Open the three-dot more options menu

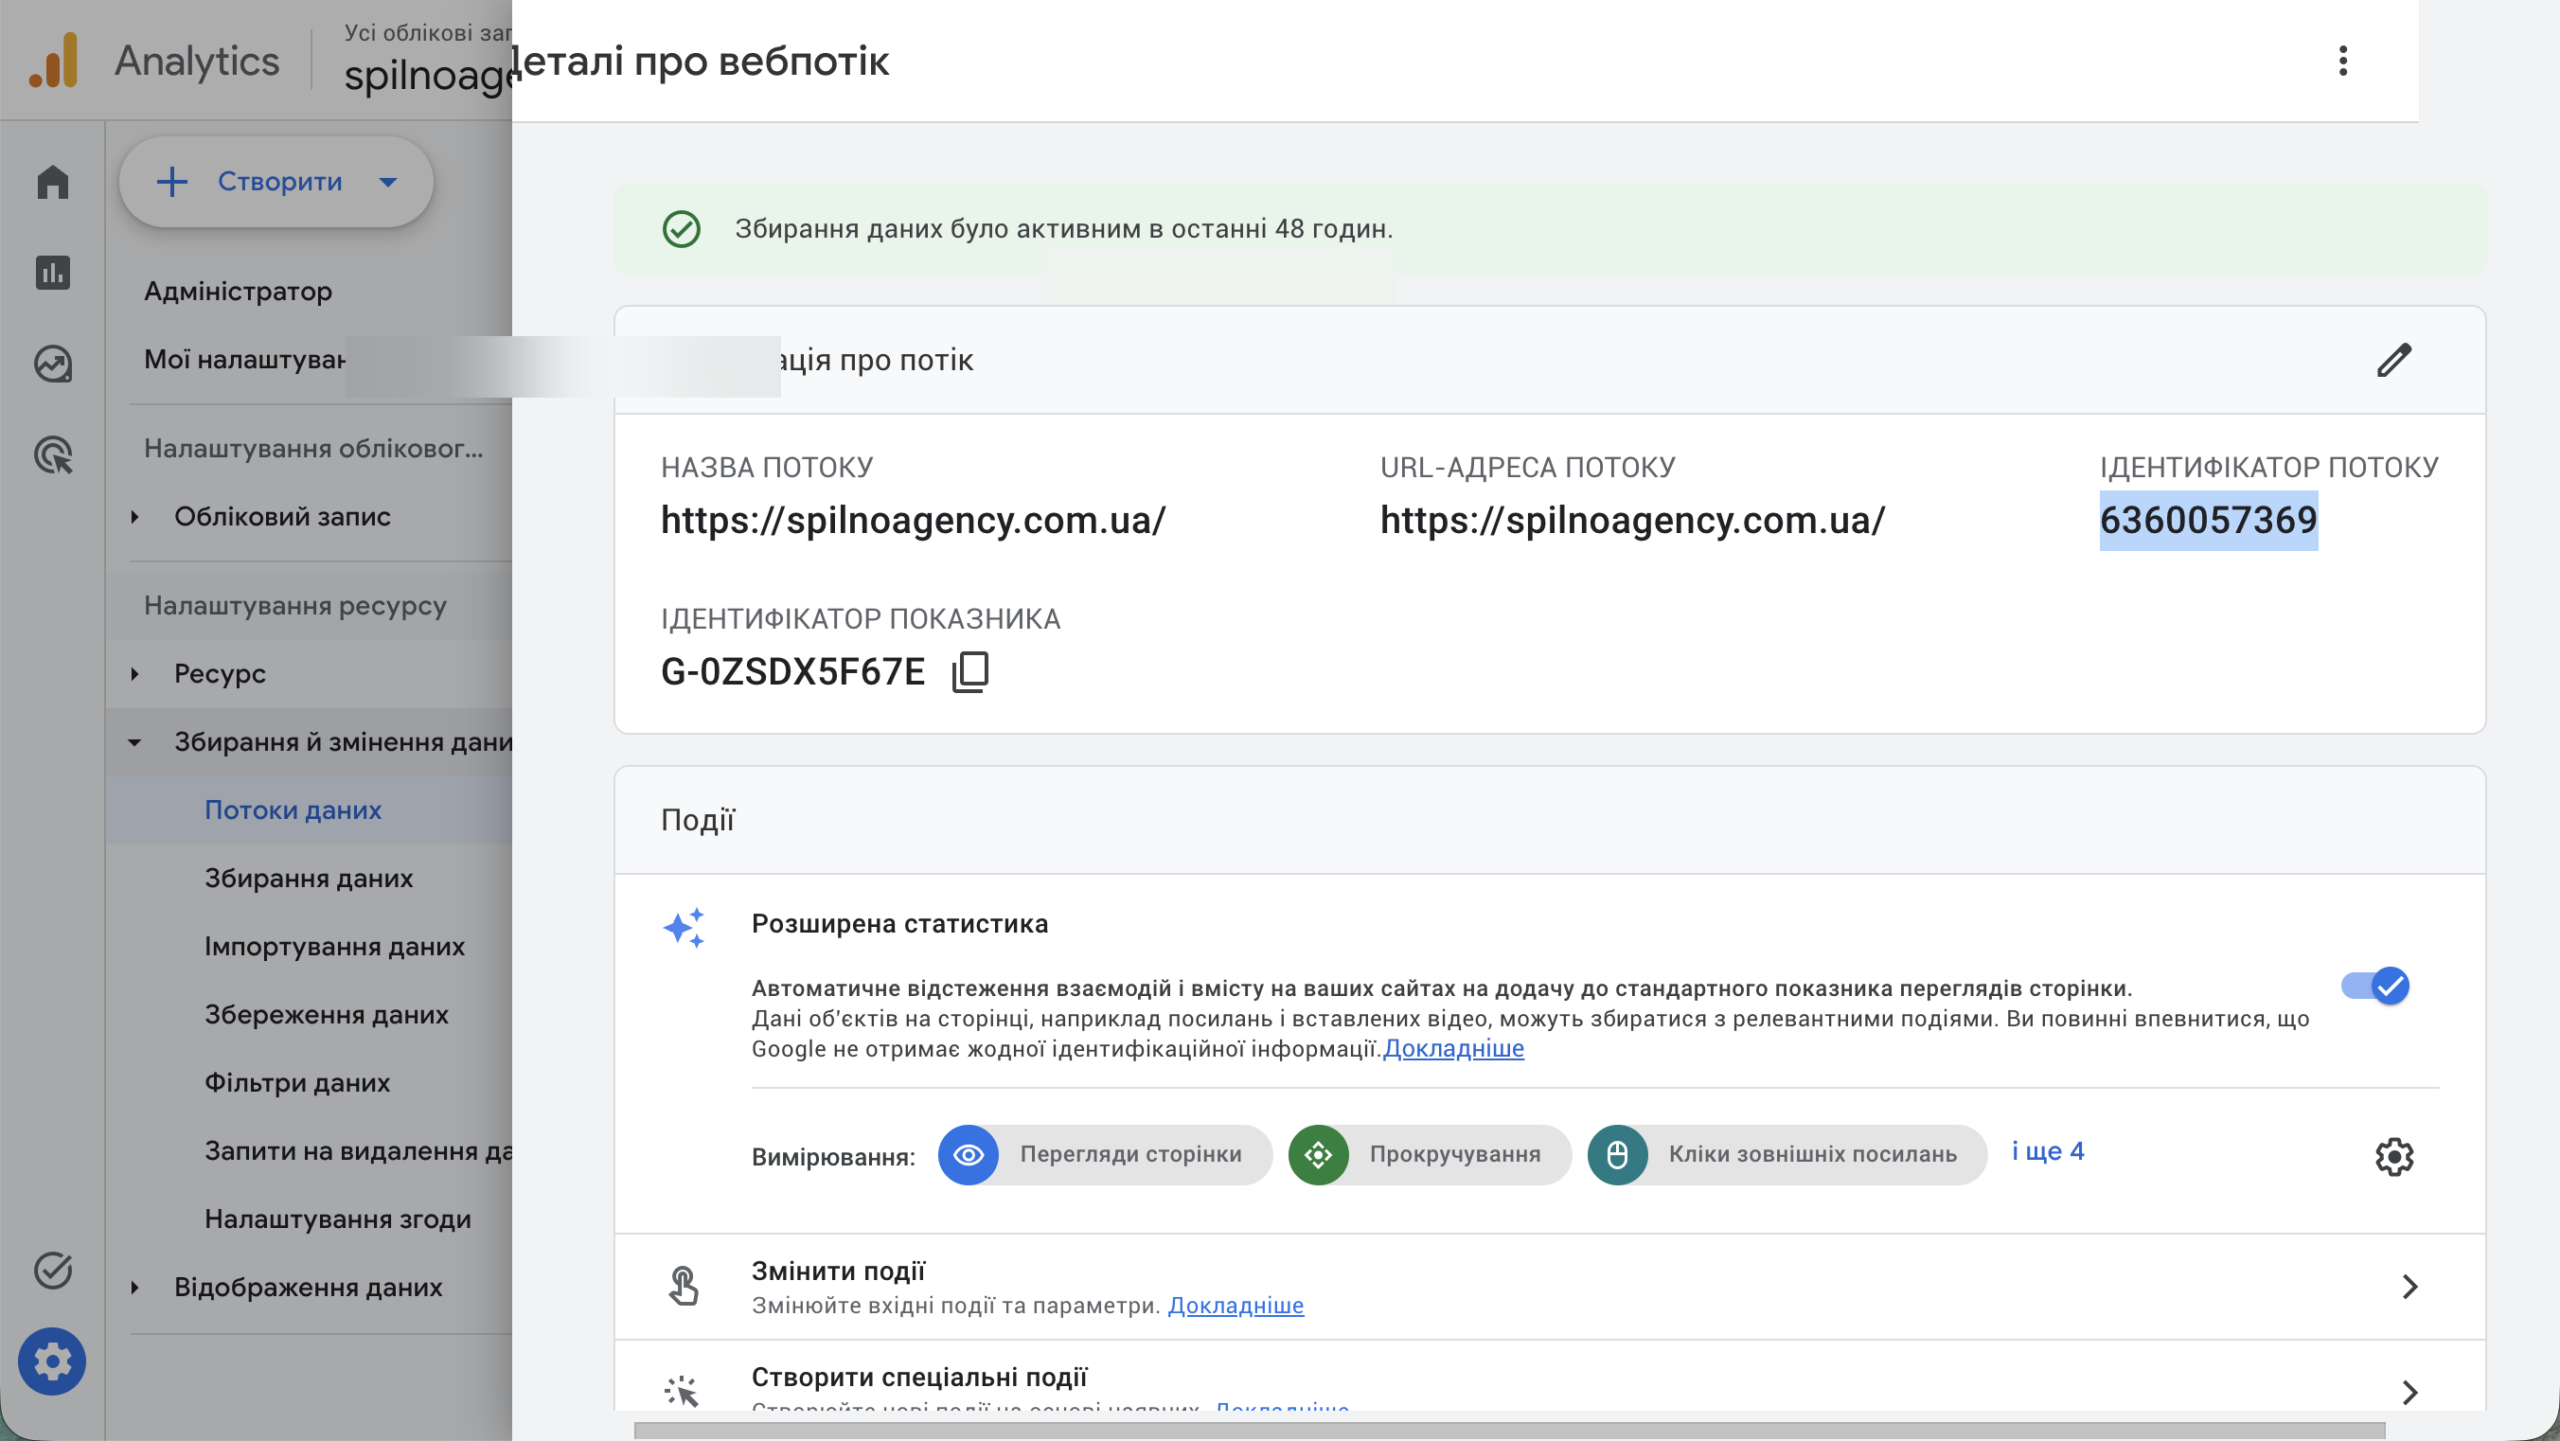click(x=2343, y=61)
